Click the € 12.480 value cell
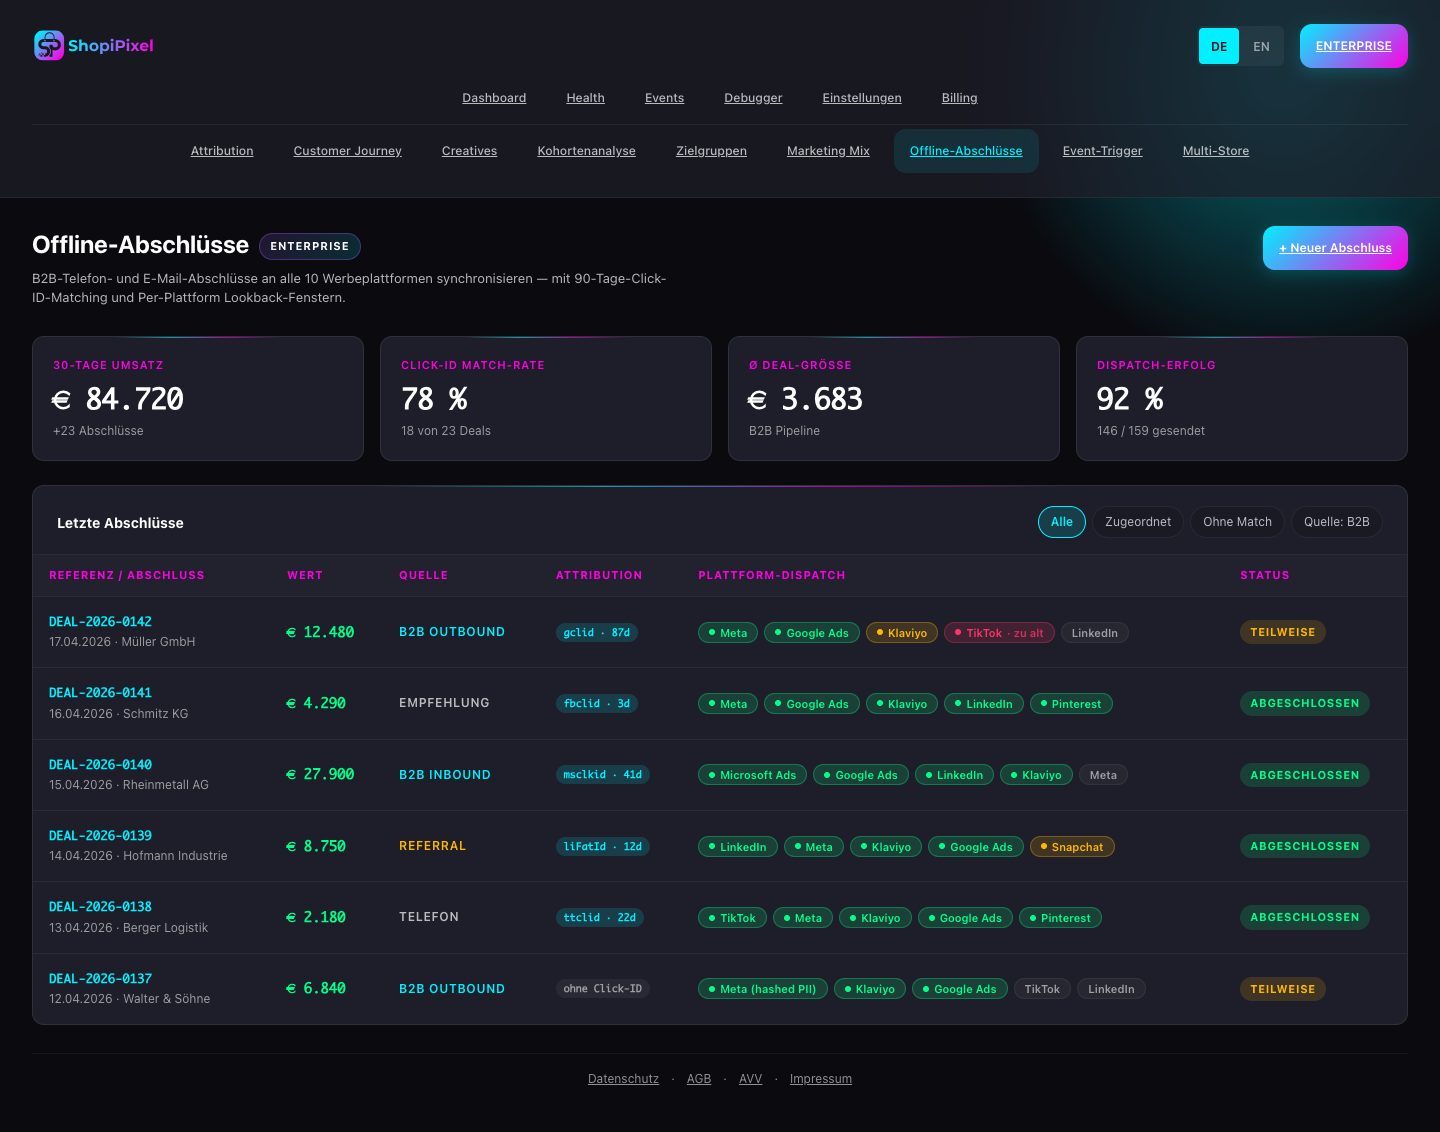Screen dimensions: 1440x1132 pos(320,632)
